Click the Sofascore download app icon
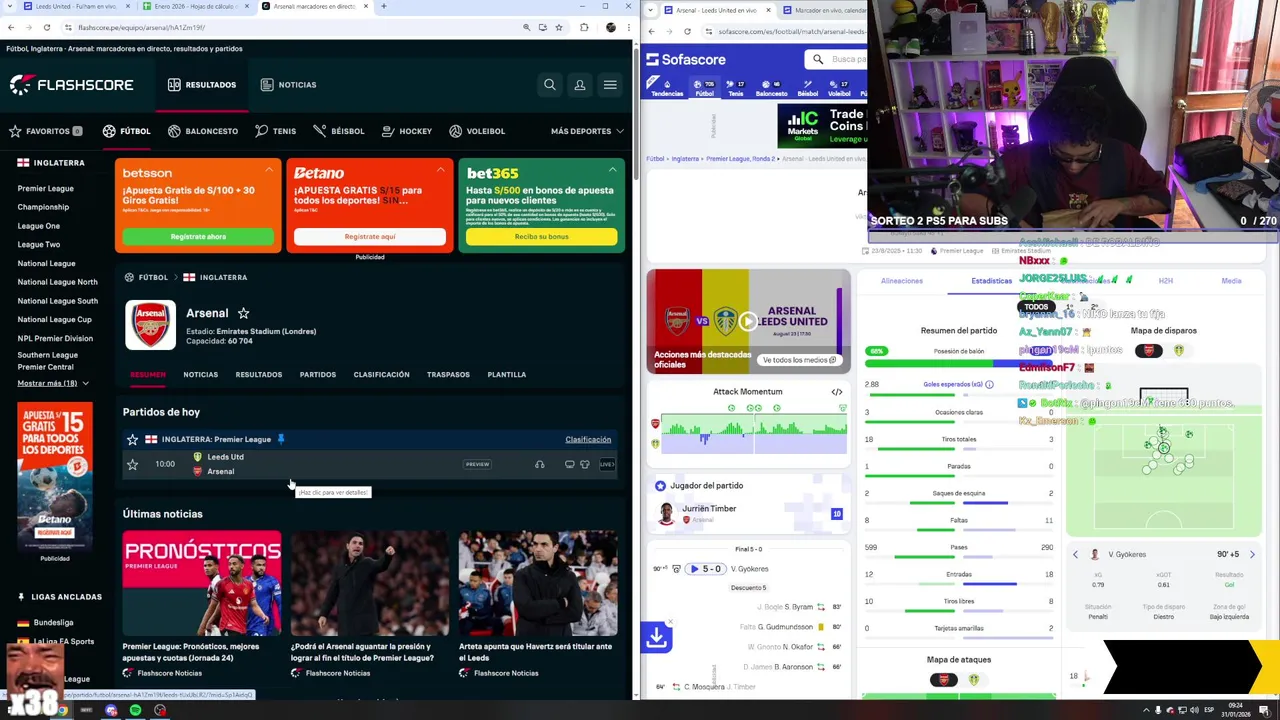The height and width of the screenshot is (720, 1280). coord(657,636)
